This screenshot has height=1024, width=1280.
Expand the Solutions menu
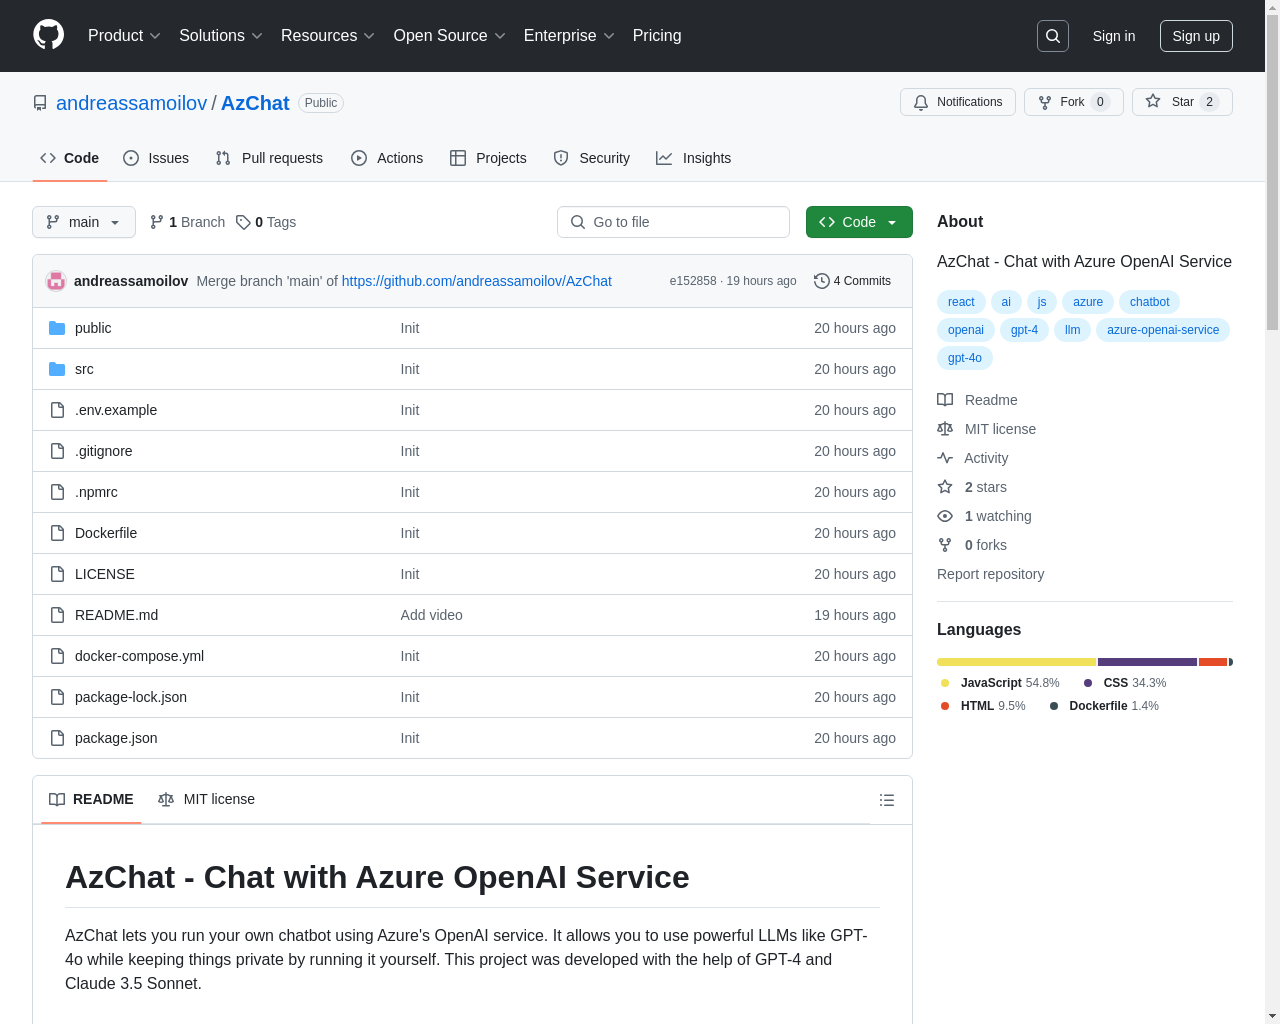[221, 36]
